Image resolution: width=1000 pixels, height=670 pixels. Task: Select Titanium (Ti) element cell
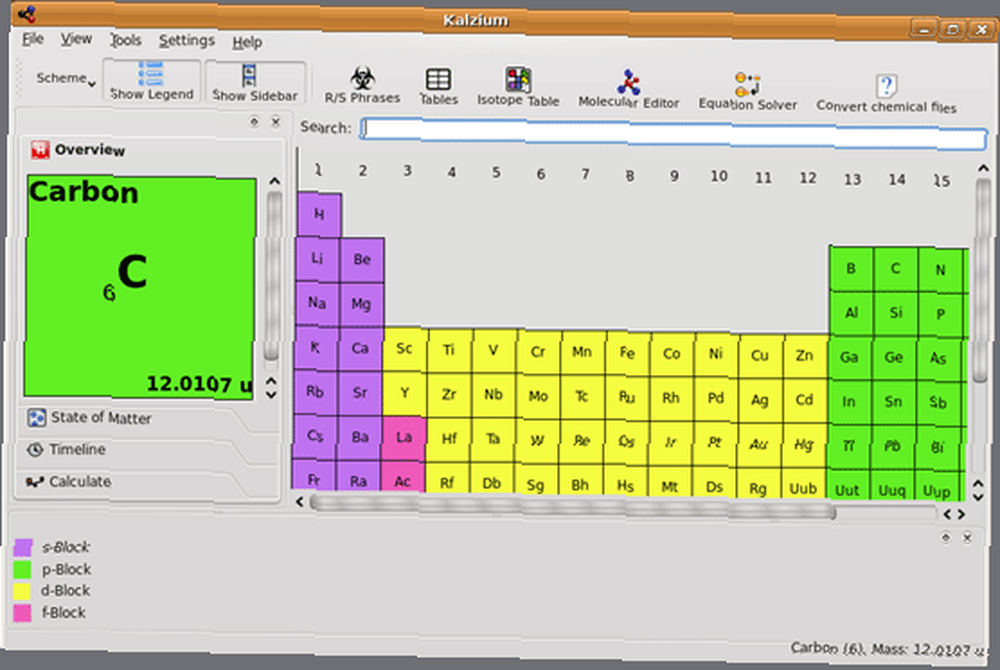[x=449, y=350]
